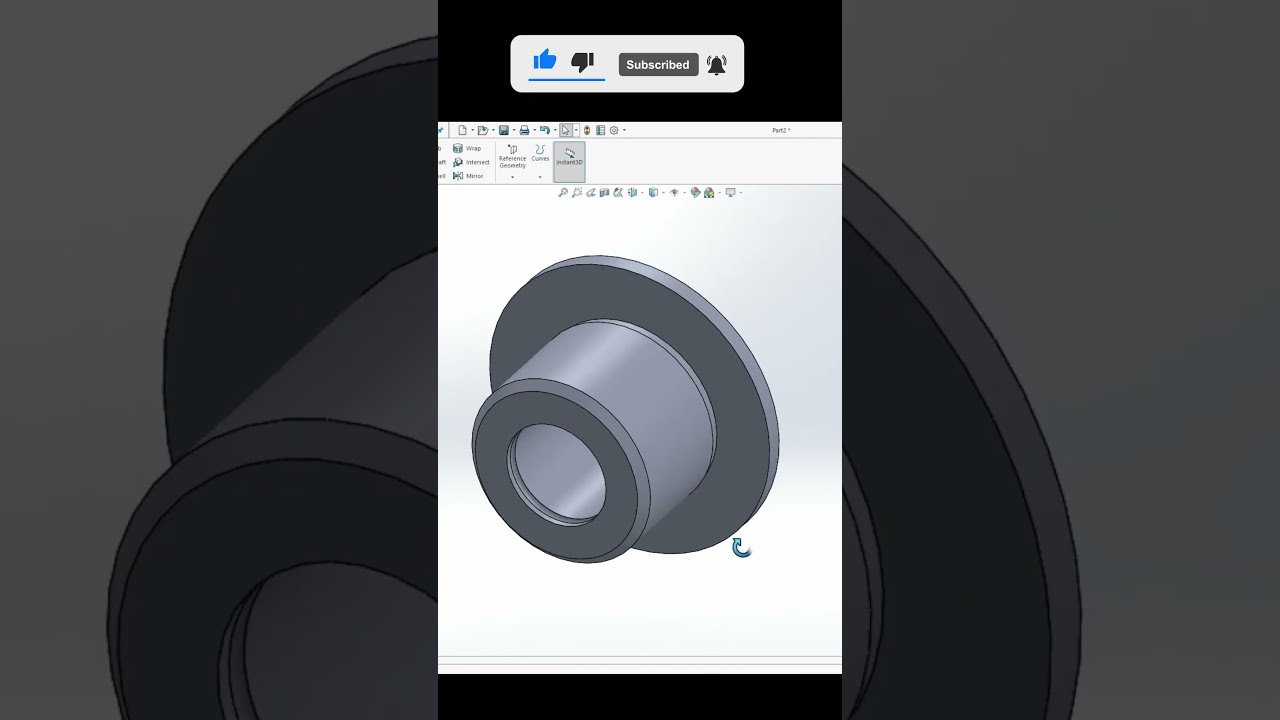This screenshot has height=720, width=1280.
Task: Click the View Settings monitor icon
Action: [730, 192]
